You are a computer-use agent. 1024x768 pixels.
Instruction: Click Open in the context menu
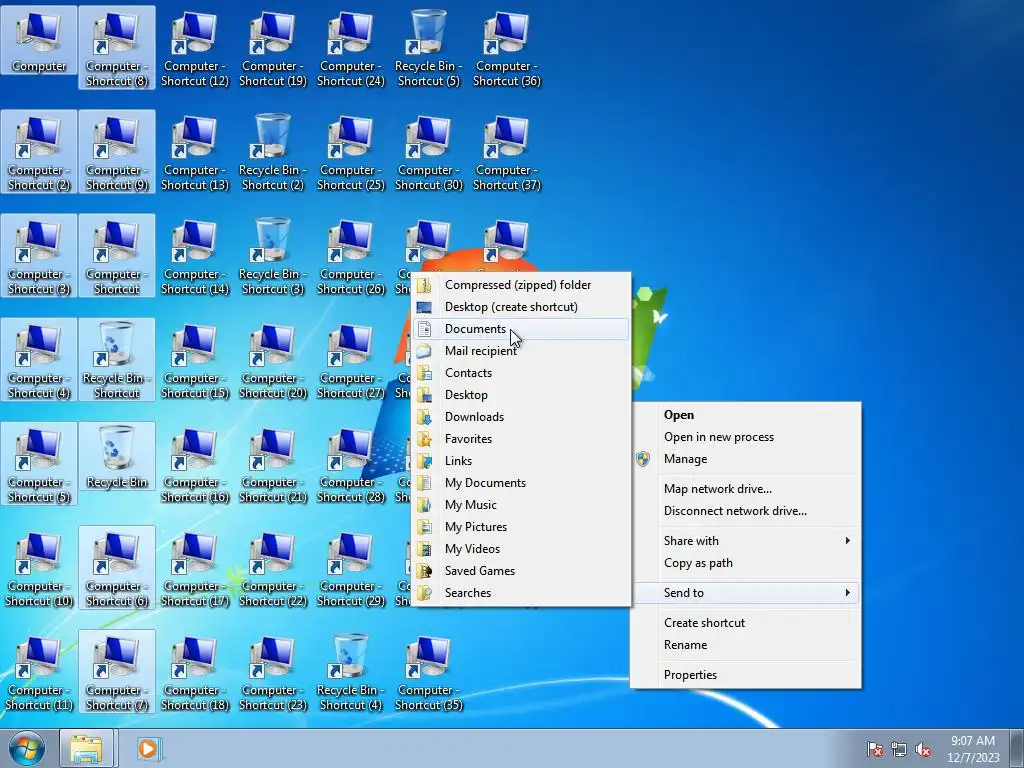(745, 415)
